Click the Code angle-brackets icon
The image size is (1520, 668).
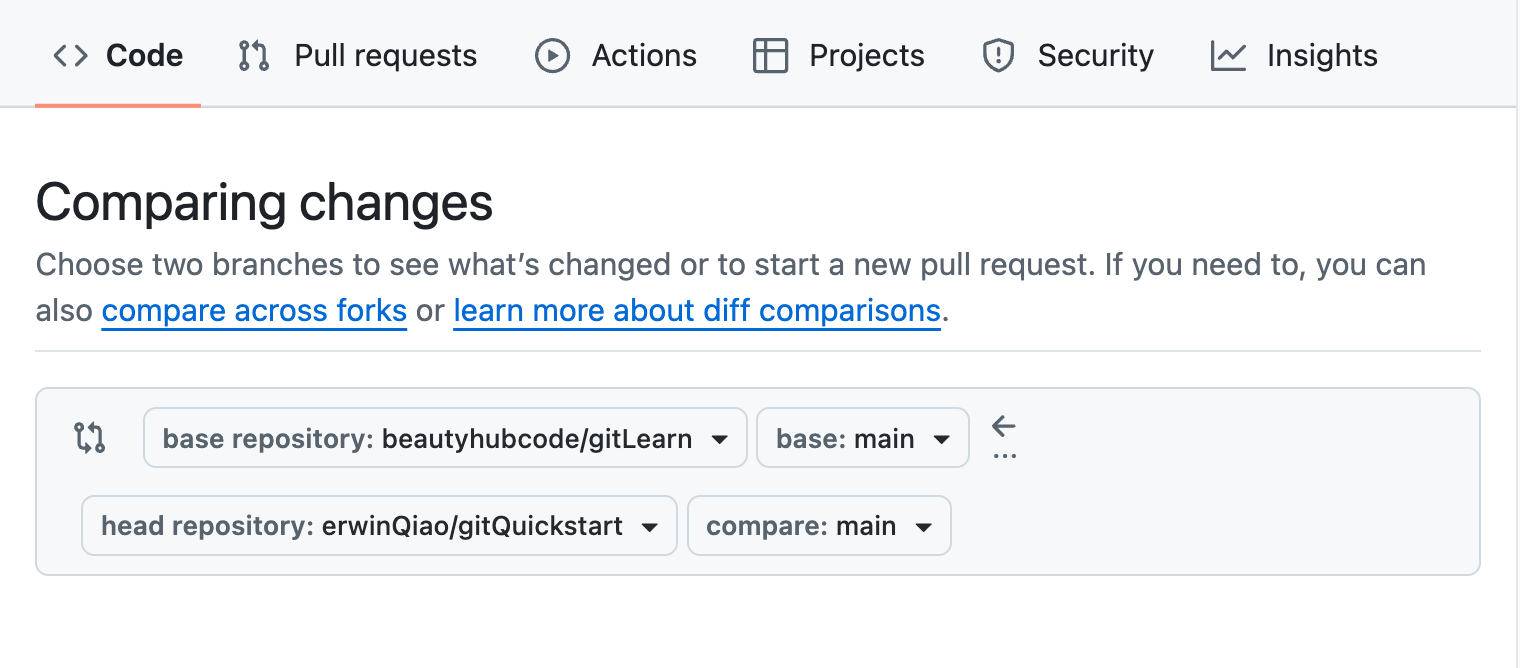[70, 56]
